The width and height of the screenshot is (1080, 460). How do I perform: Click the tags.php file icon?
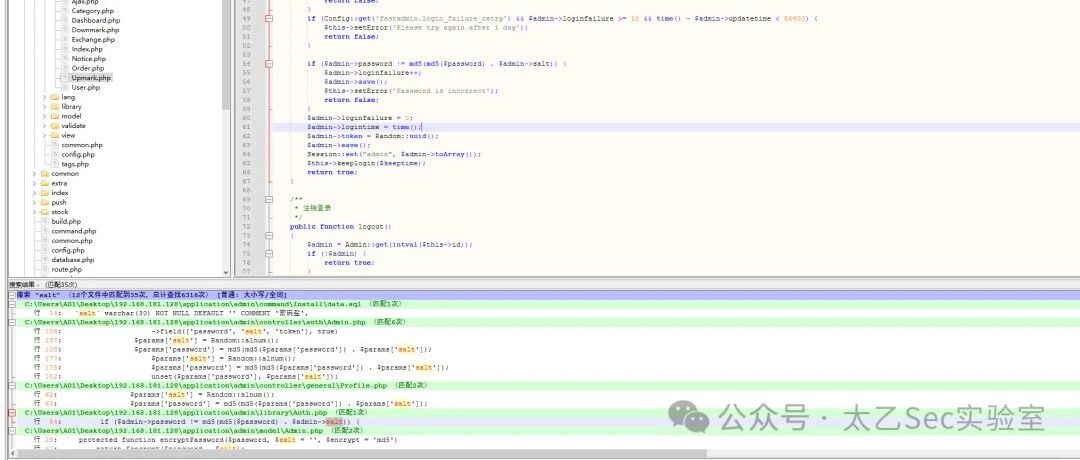click(x=55, y=164)
